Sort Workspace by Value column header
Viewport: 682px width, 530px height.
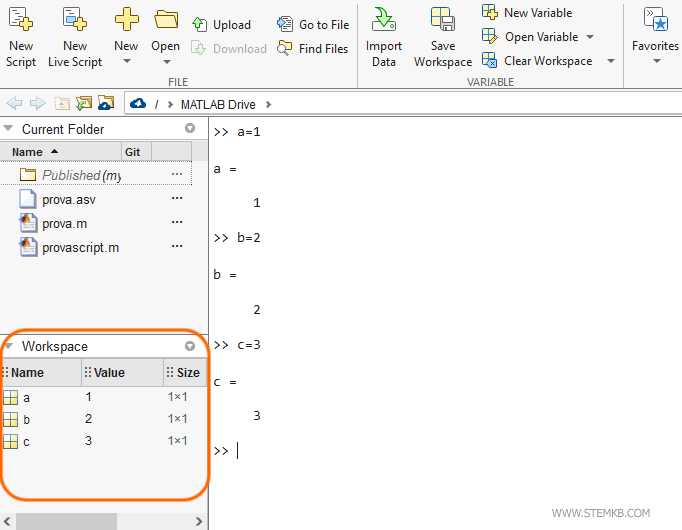(x=109, y=373)
